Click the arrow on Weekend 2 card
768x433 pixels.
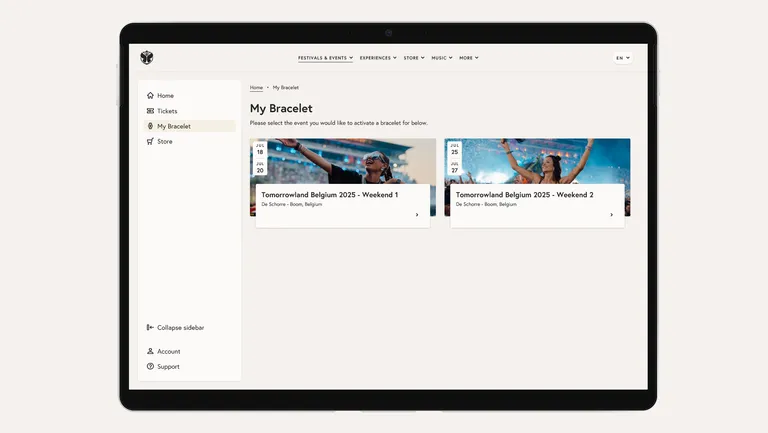(x=611, y=215)
